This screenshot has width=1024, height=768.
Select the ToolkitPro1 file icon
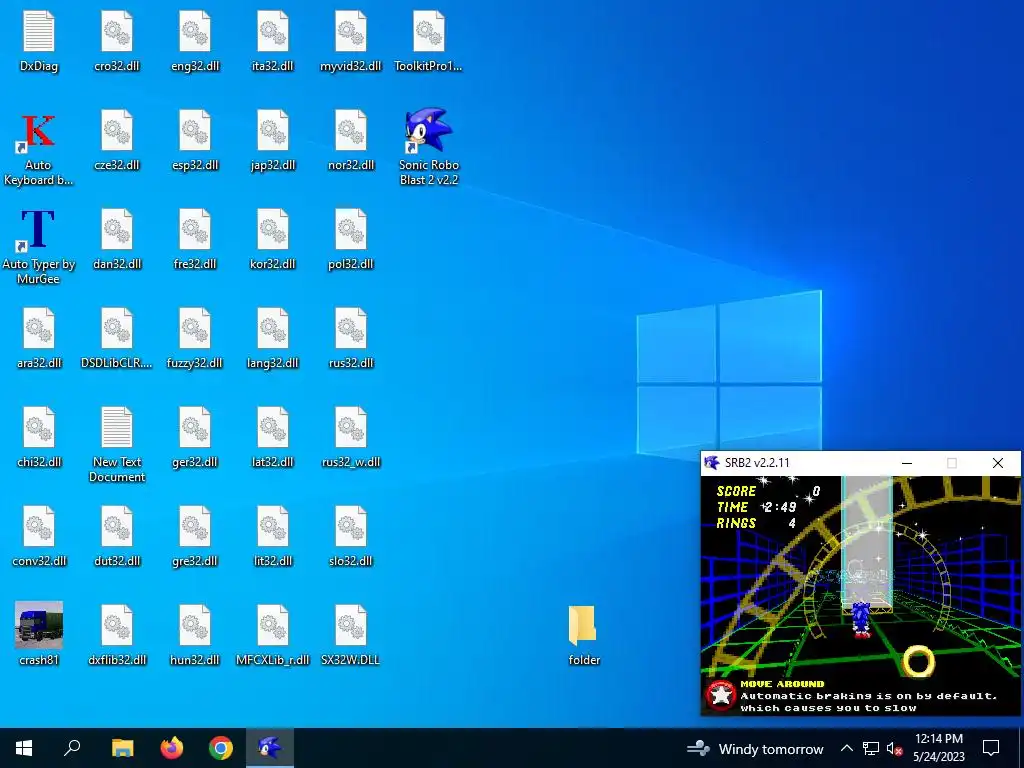429,31
